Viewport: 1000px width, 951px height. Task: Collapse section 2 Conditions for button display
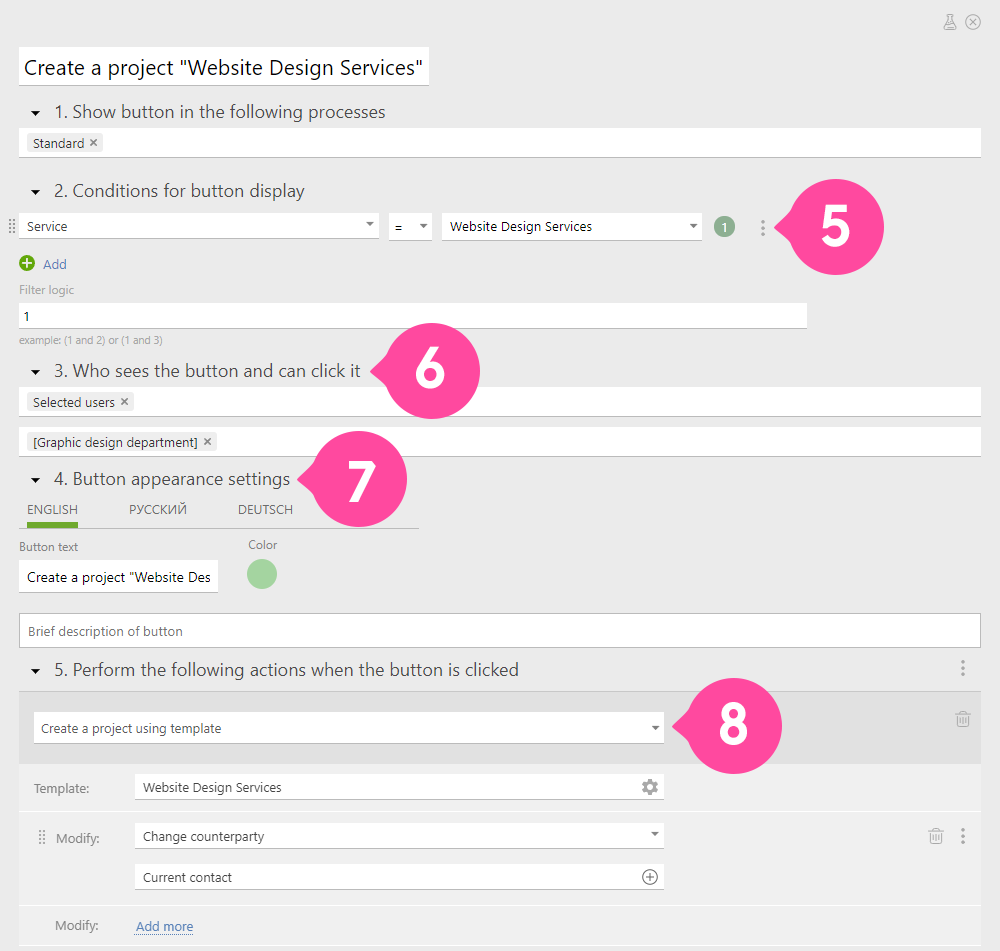click(36, 192)
